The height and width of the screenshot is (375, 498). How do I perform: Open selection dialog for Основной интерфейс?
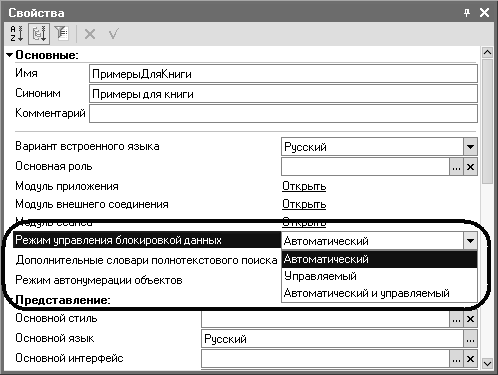(456, 359)
